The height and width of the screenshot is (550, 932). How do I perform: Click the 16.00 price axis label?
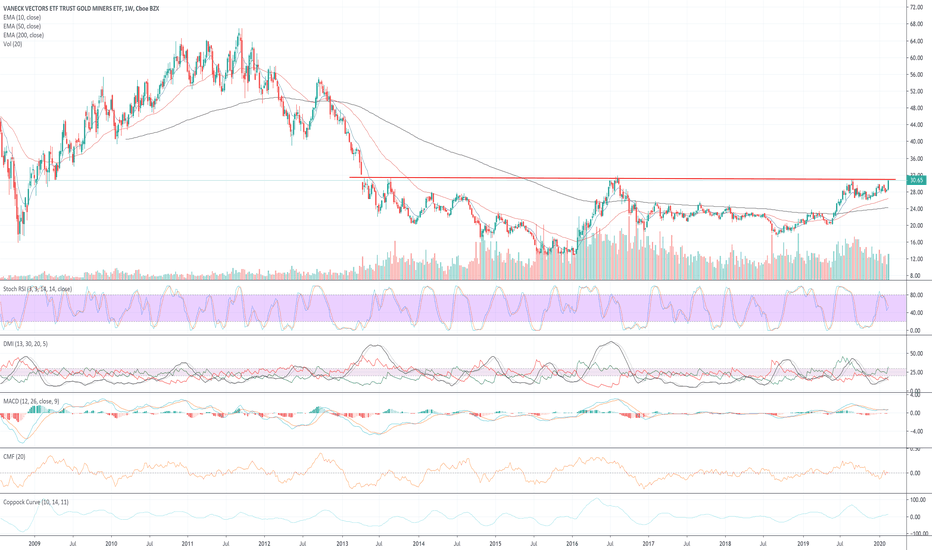[916, 243]
